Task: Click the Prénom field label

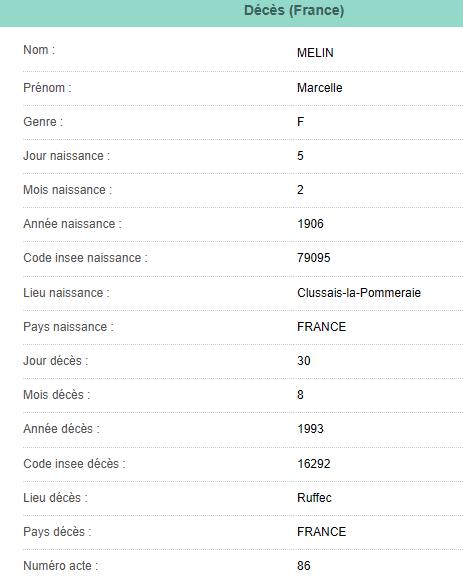Action: pos(47,88)
